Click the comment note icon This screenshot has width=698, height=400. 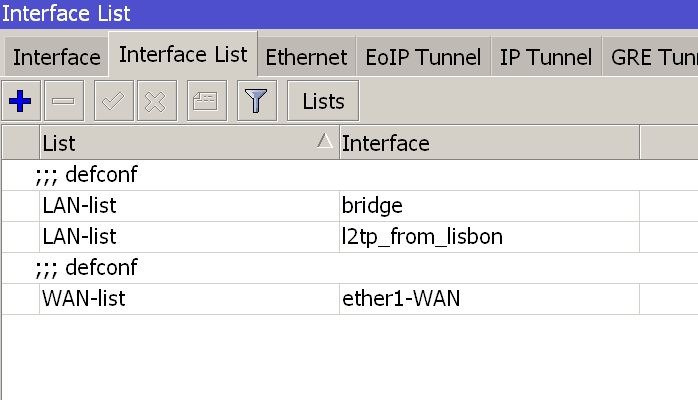click(x=207, y=101)
